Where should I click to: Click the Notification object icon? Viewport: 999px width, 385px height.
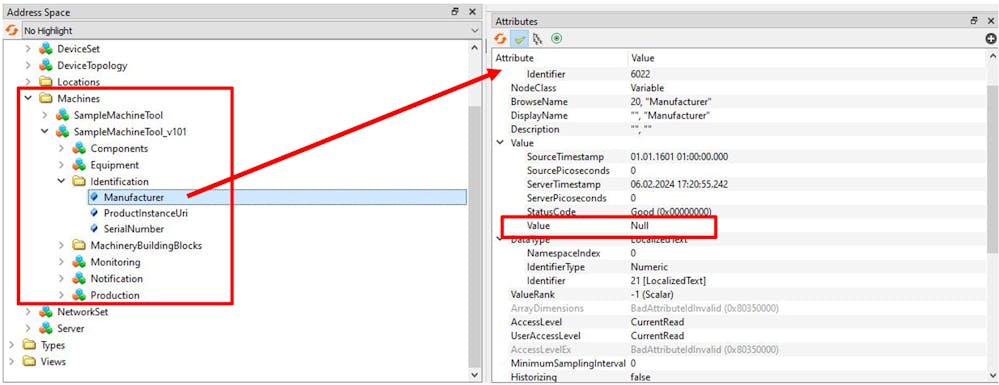78,279
